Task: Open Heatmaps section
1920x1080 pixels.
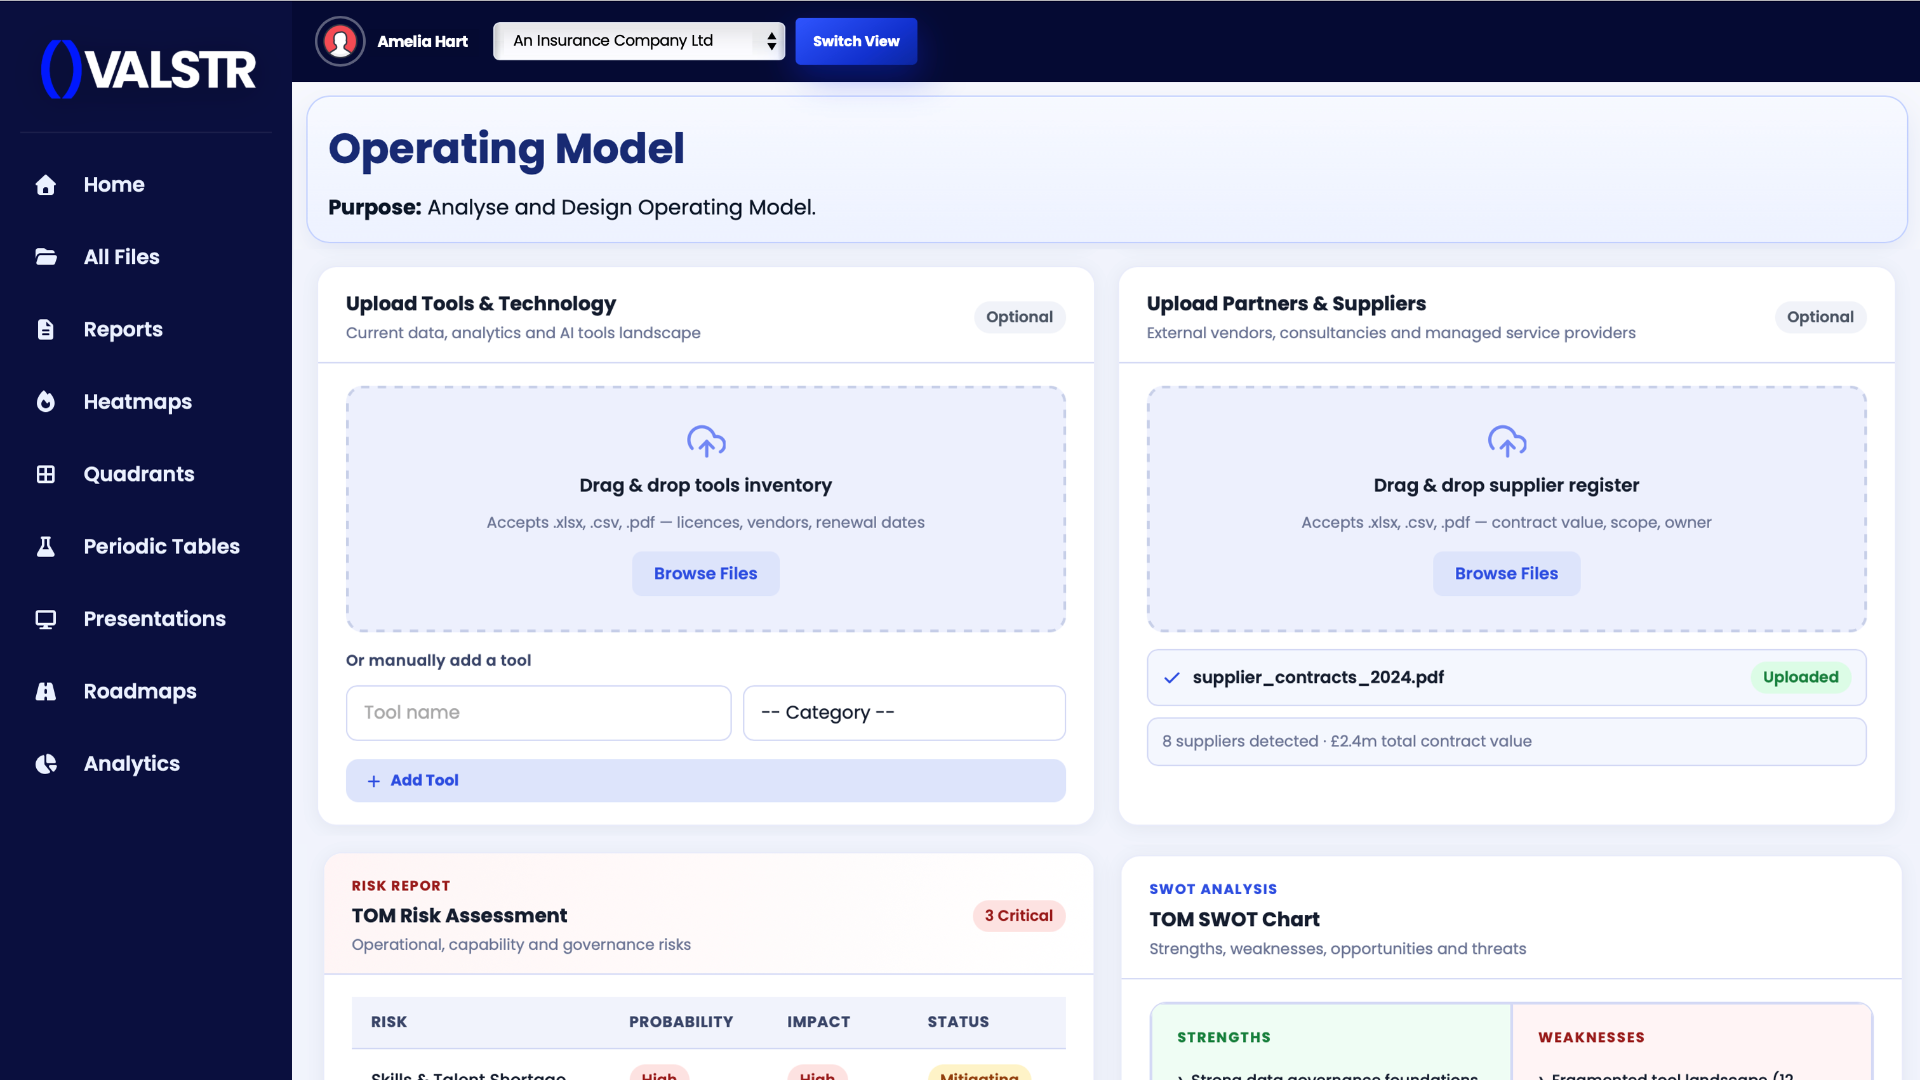Action: tap(138, 401)
